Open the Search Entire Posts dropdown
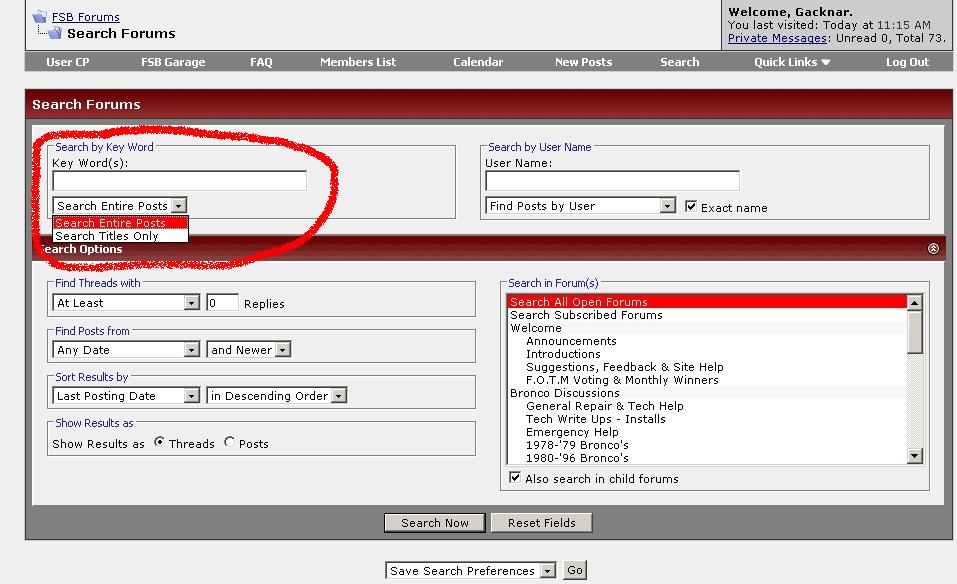Viewport: 957px width, 584px height. [120, 206]
